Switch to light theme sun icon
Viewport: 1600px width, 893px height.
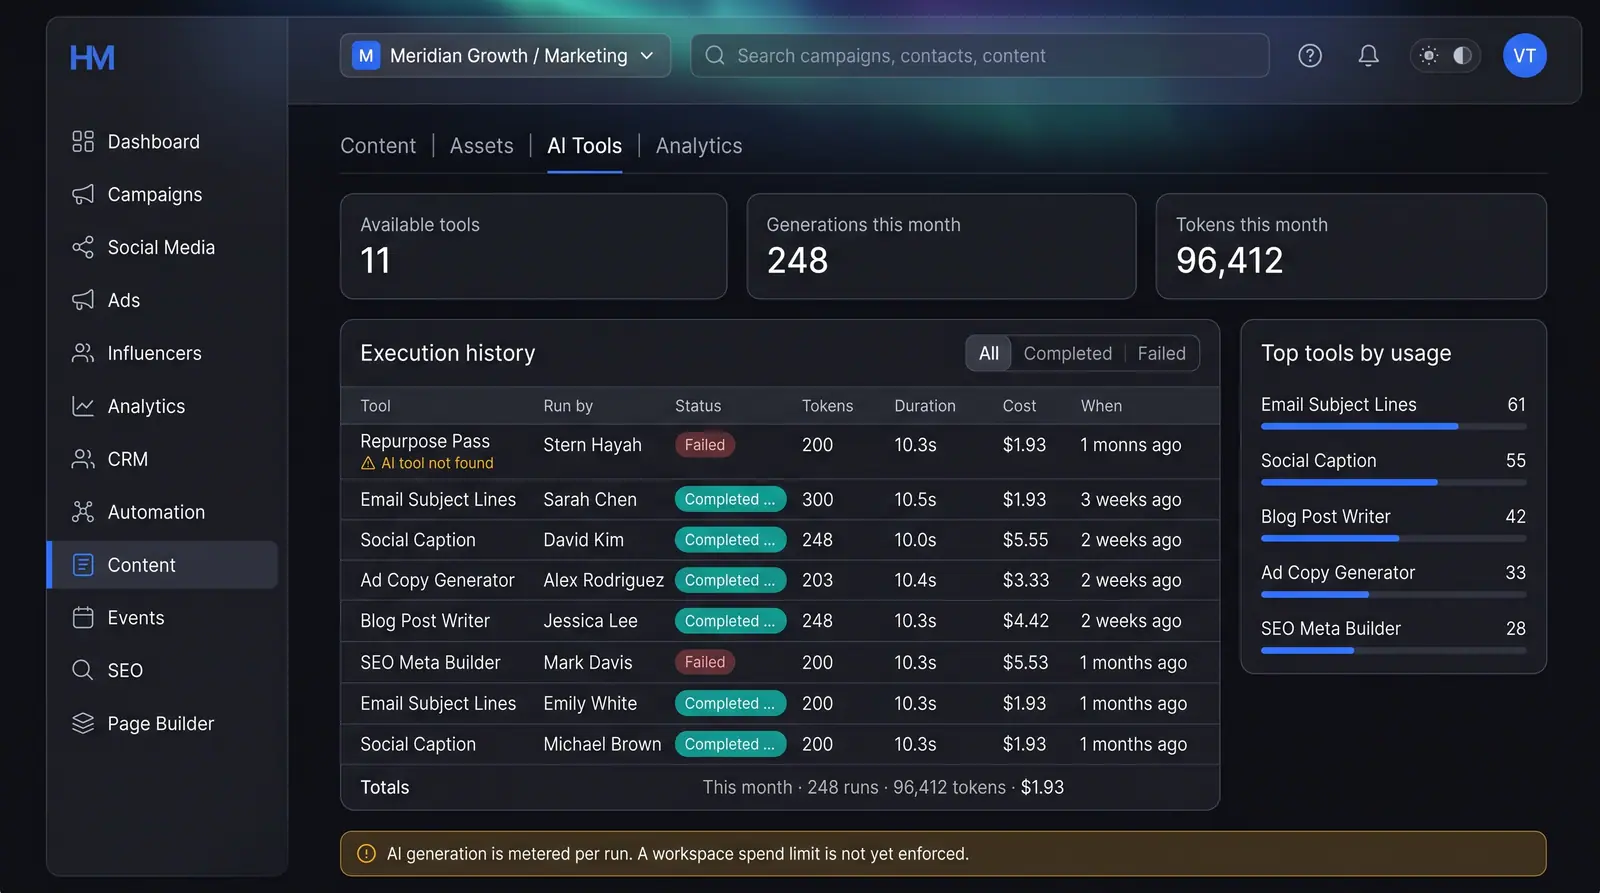click(1429, 56)
